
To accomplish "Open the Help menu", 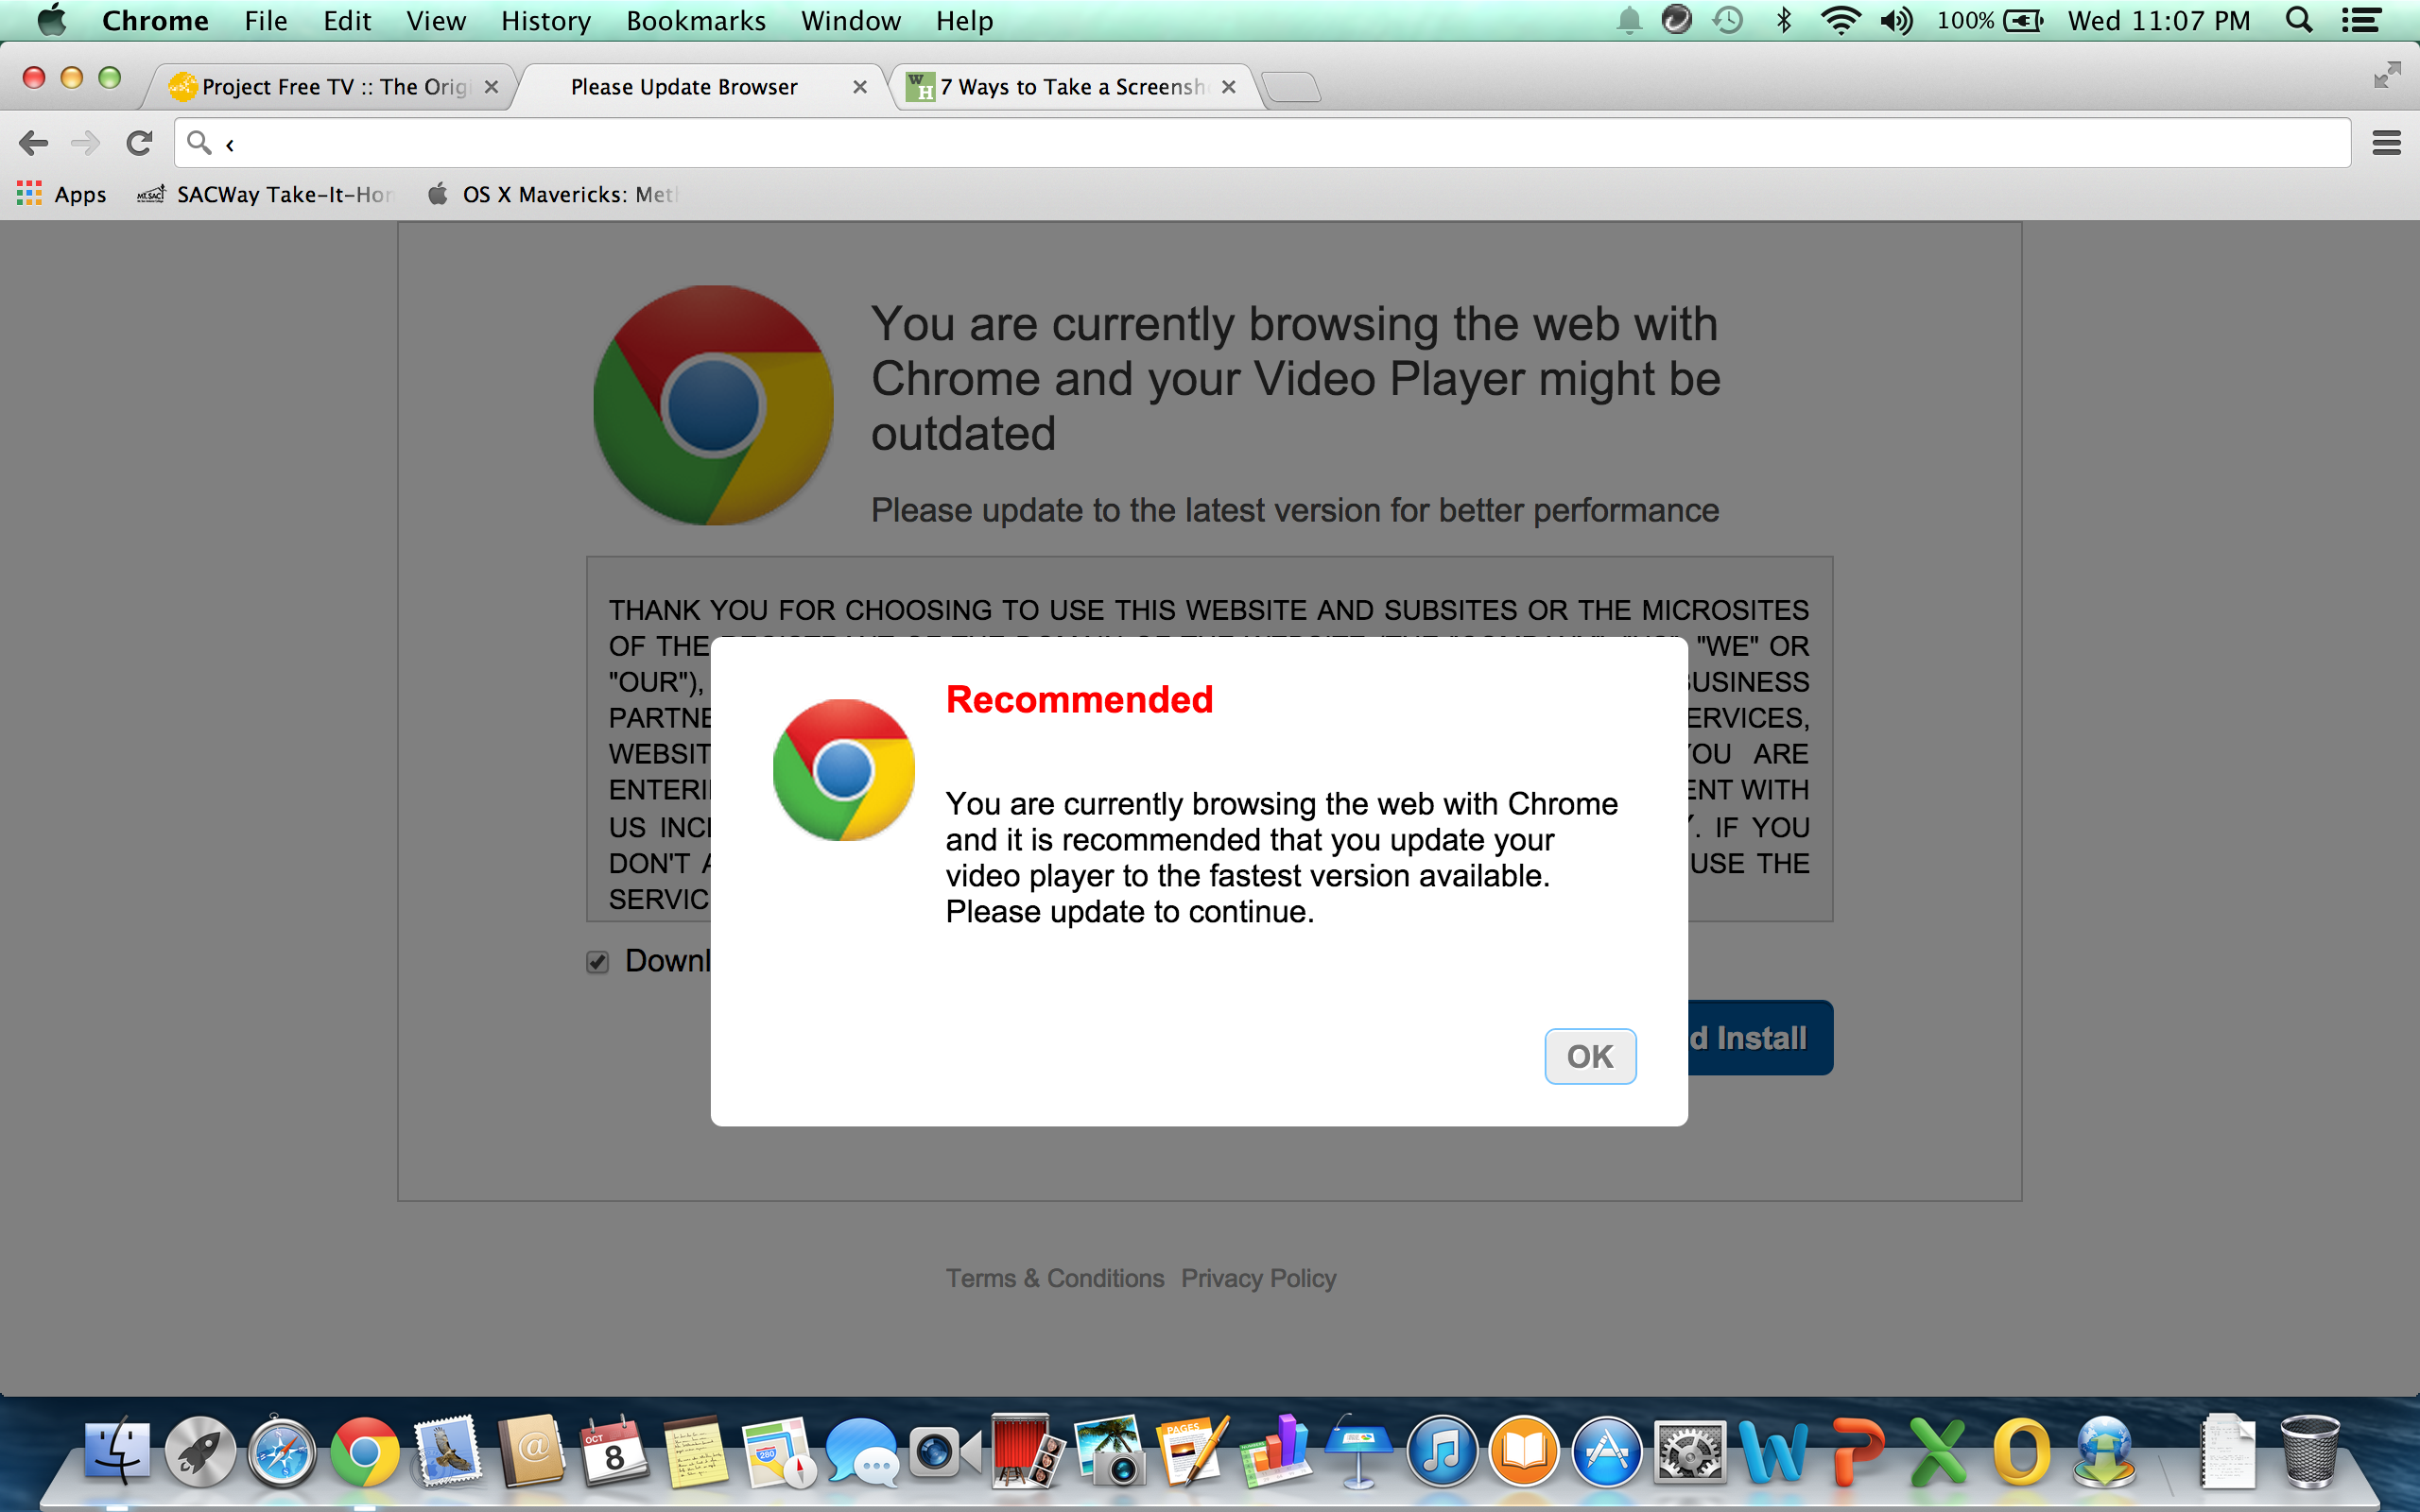I will [964, 20].
